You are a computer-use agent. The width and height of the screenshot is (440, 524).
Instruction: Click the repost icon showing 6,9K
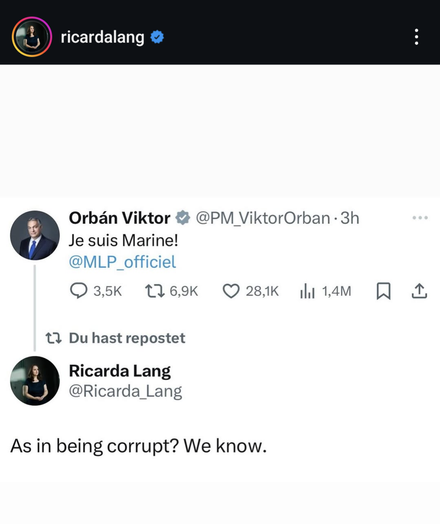pos(155,291)
